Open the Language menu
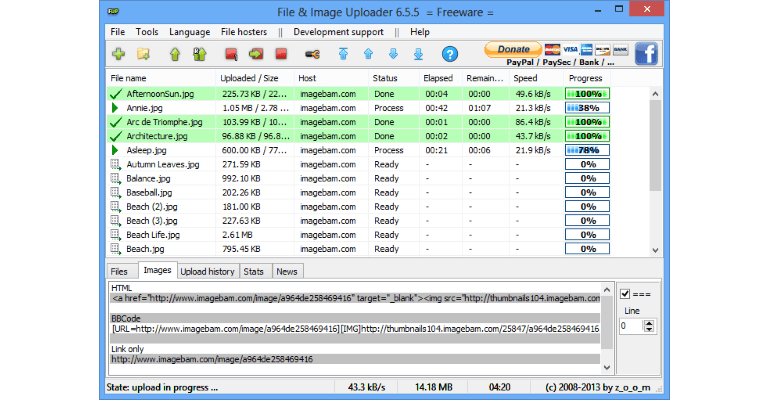 point(190,32)
